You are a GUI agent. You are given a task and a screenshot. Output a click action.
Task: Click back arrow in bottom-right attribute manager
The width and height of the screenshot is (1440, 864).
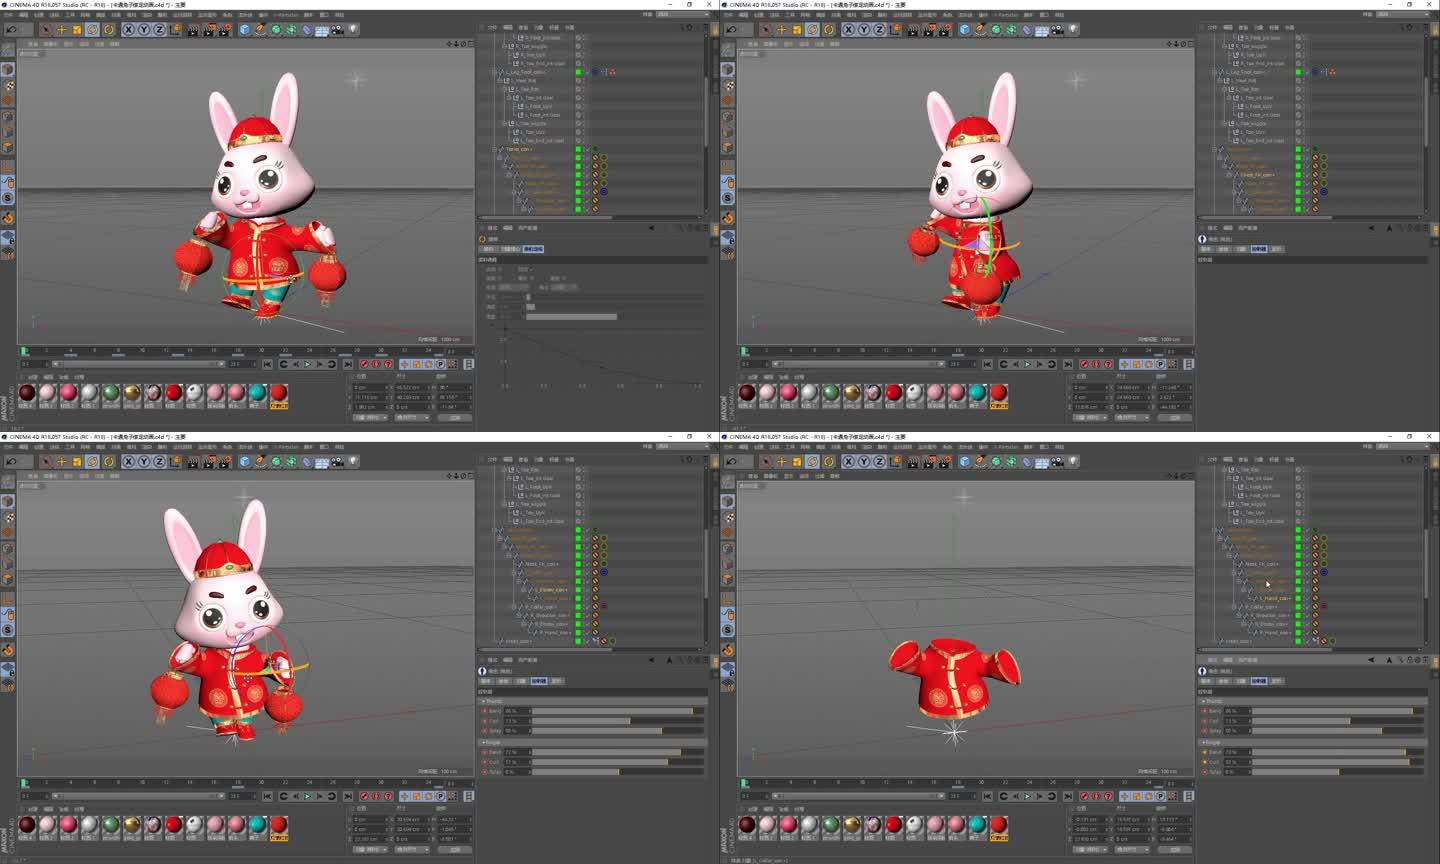pyautogui.click(x=1372, y=660)
